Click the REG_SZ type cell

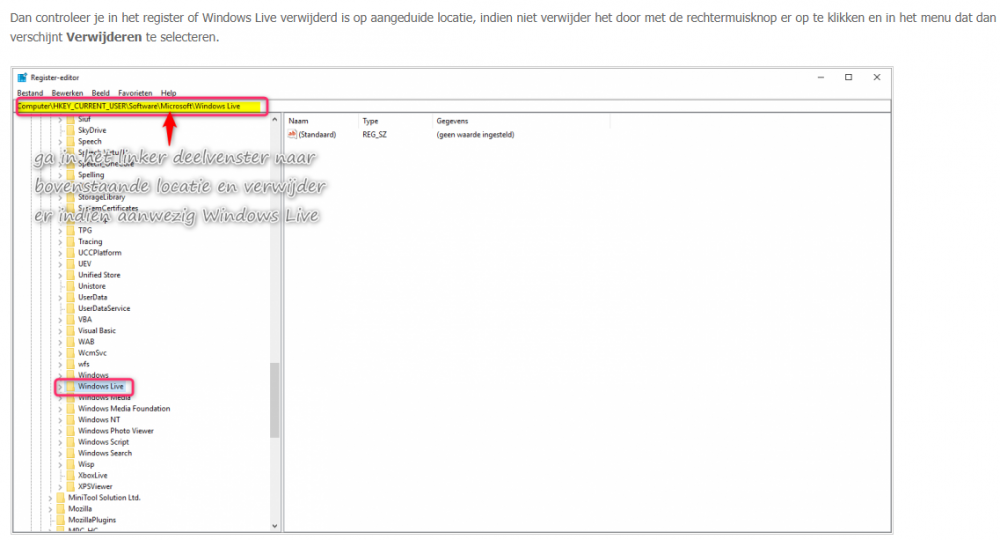click(x=374, y=135)
